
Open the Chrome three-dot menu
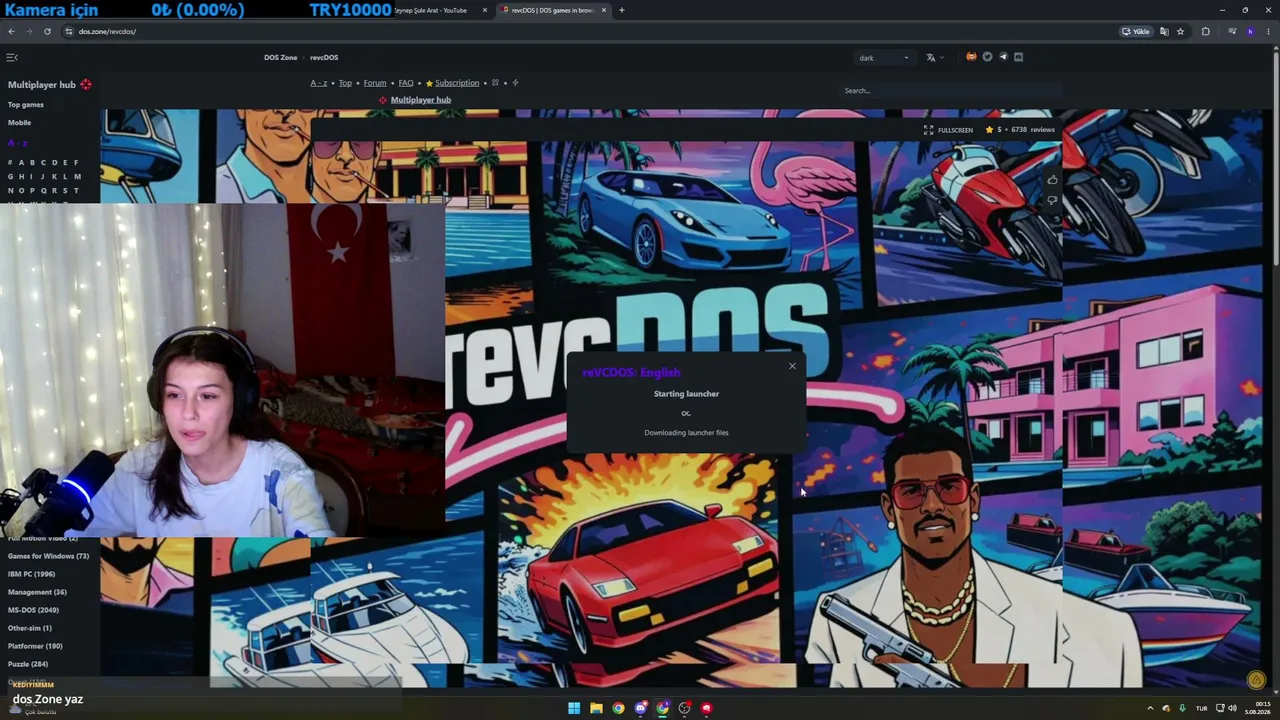(x=1267, y=32)
